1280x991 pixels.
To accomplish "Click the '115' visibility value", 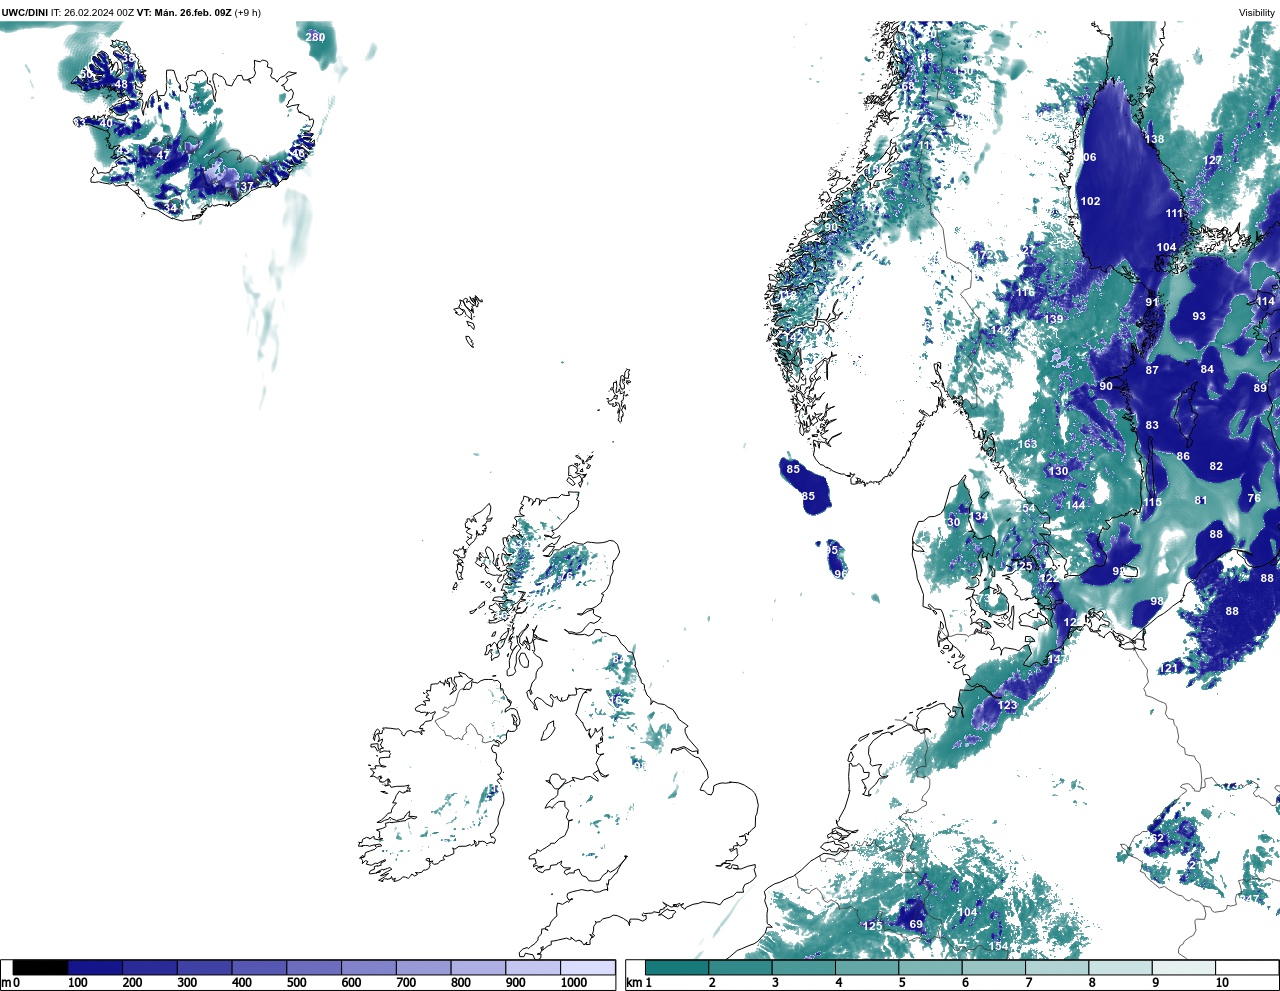I will pyautogui.click(x=1153, y=503).
